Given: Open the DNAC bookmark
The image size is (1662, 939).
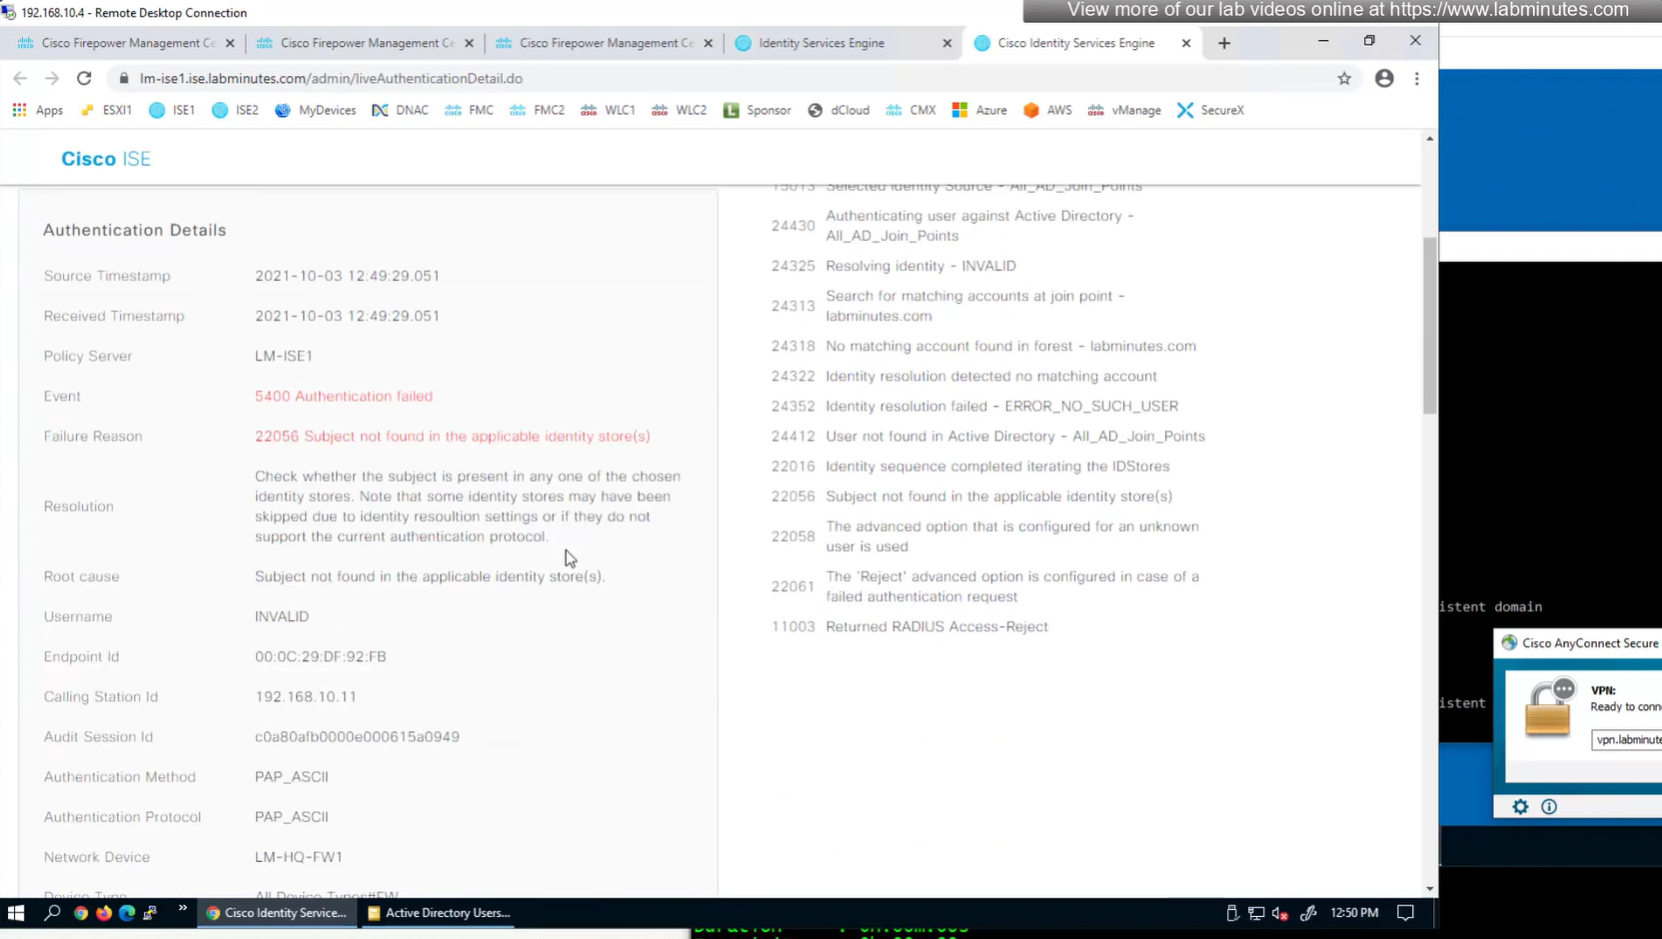Looking at the screenshot, I should click(x=400, y=110).
